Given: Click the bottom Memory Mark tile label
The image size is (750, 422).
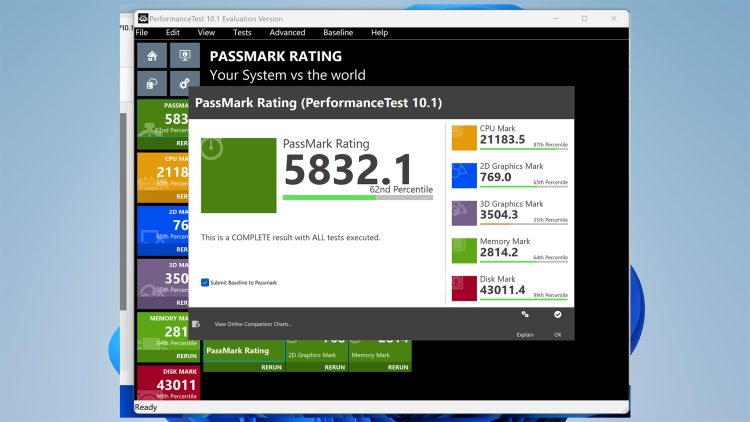Looking at the screenshot, I should [371, 355].
